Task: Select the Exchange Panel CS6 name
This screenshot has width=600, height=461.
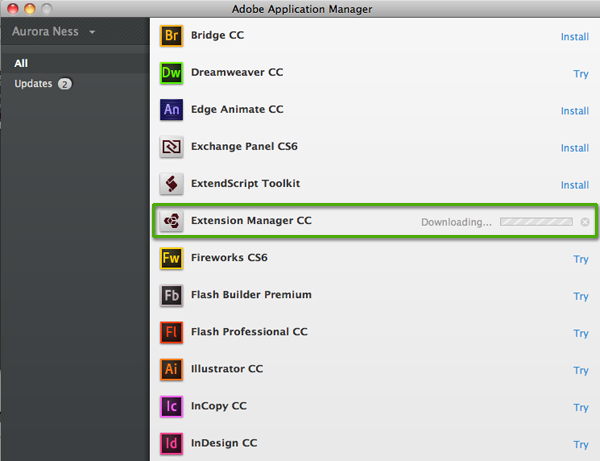Action: click(x=244, y=147)
